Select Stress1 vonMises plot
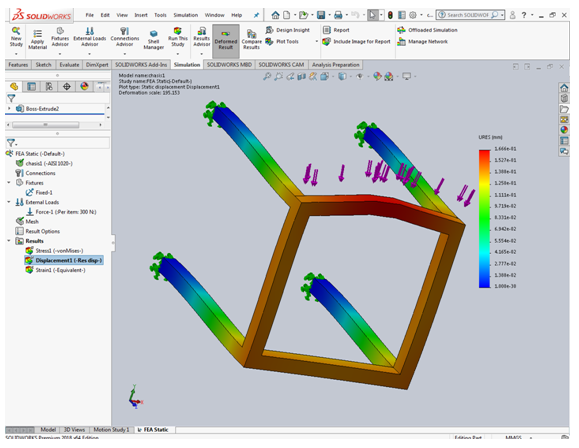This screenshot has width=579, height=448. click(54, 251)
